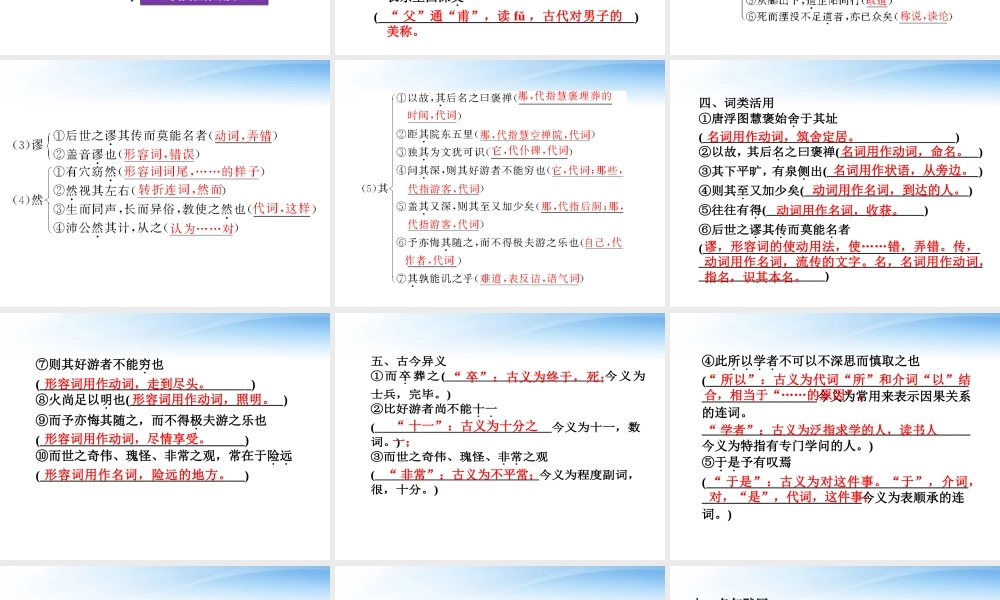The height and width of the screenshot is (600, 1000).
Task: Click the red annotation 转折连词,然而
Action: (180, 190)
